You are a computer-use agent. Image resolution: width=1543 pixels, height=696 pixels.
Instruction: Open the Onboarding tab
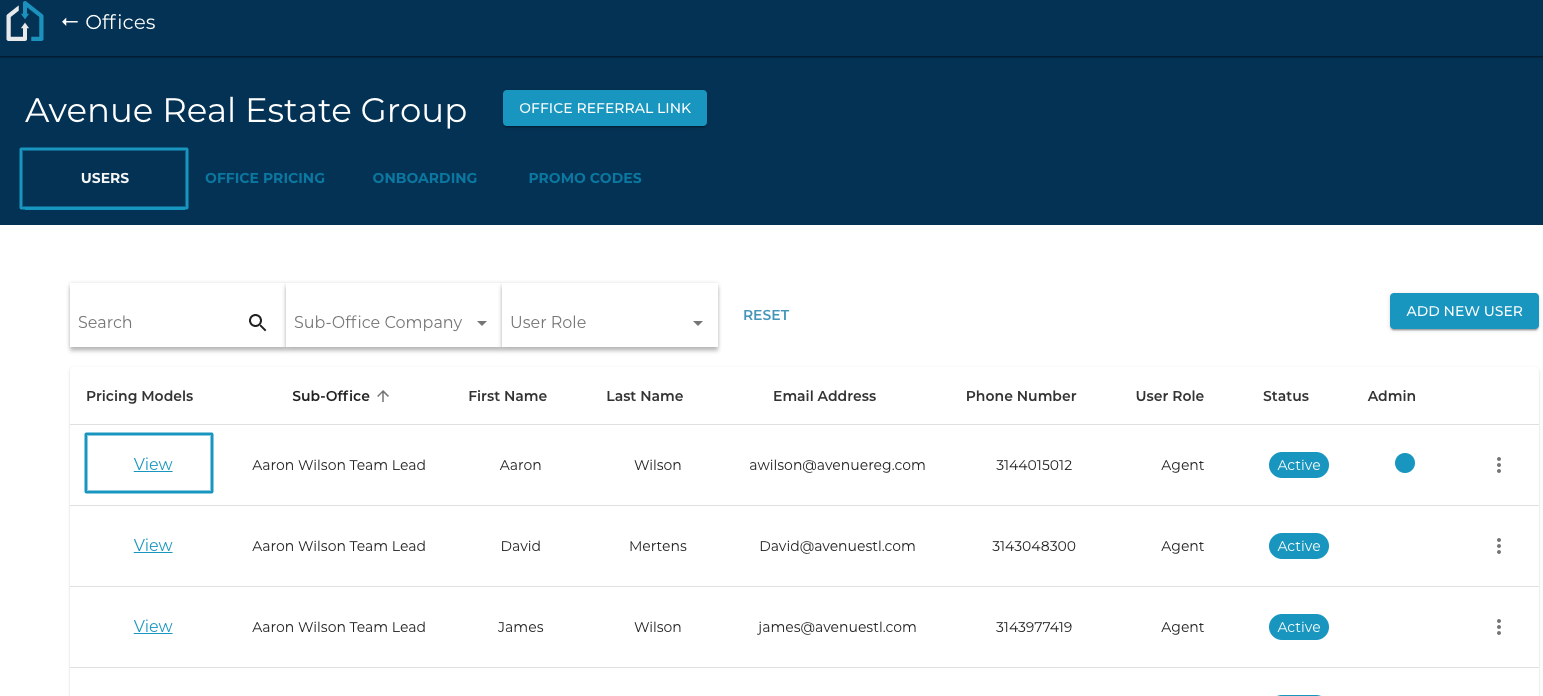425,178
